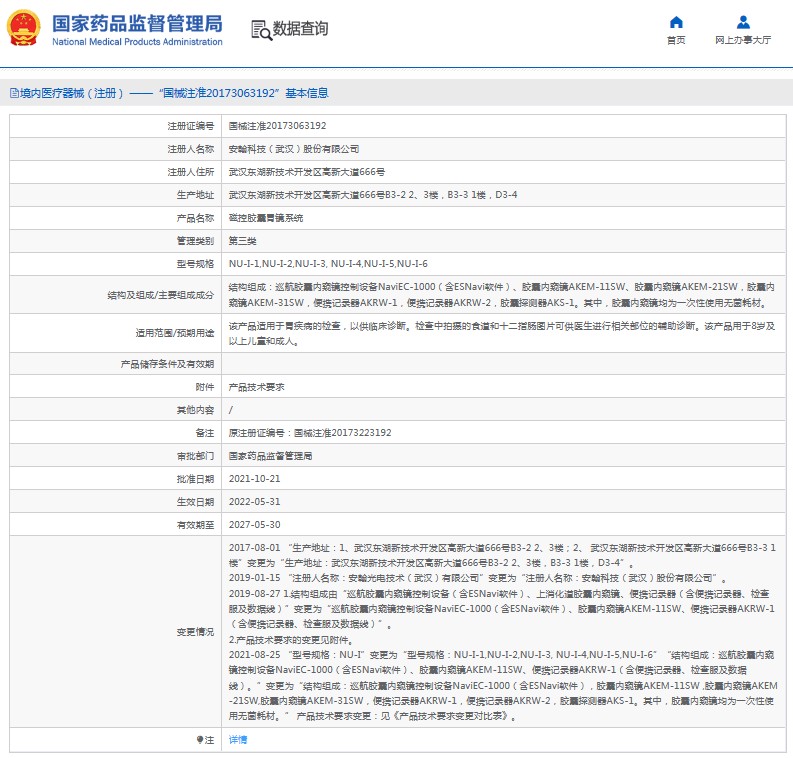Click the national emblem logo
793x758 pixels.
[24, 29]
